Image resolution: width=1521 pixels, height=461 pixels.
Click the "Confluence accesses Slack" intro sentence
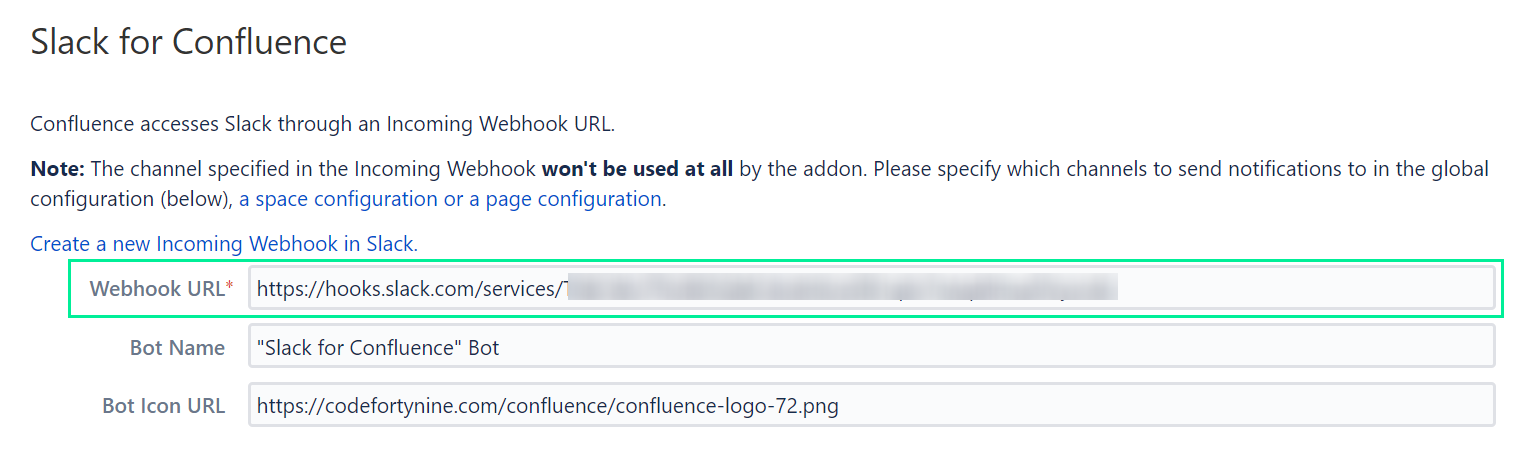(x=320, y=125)
